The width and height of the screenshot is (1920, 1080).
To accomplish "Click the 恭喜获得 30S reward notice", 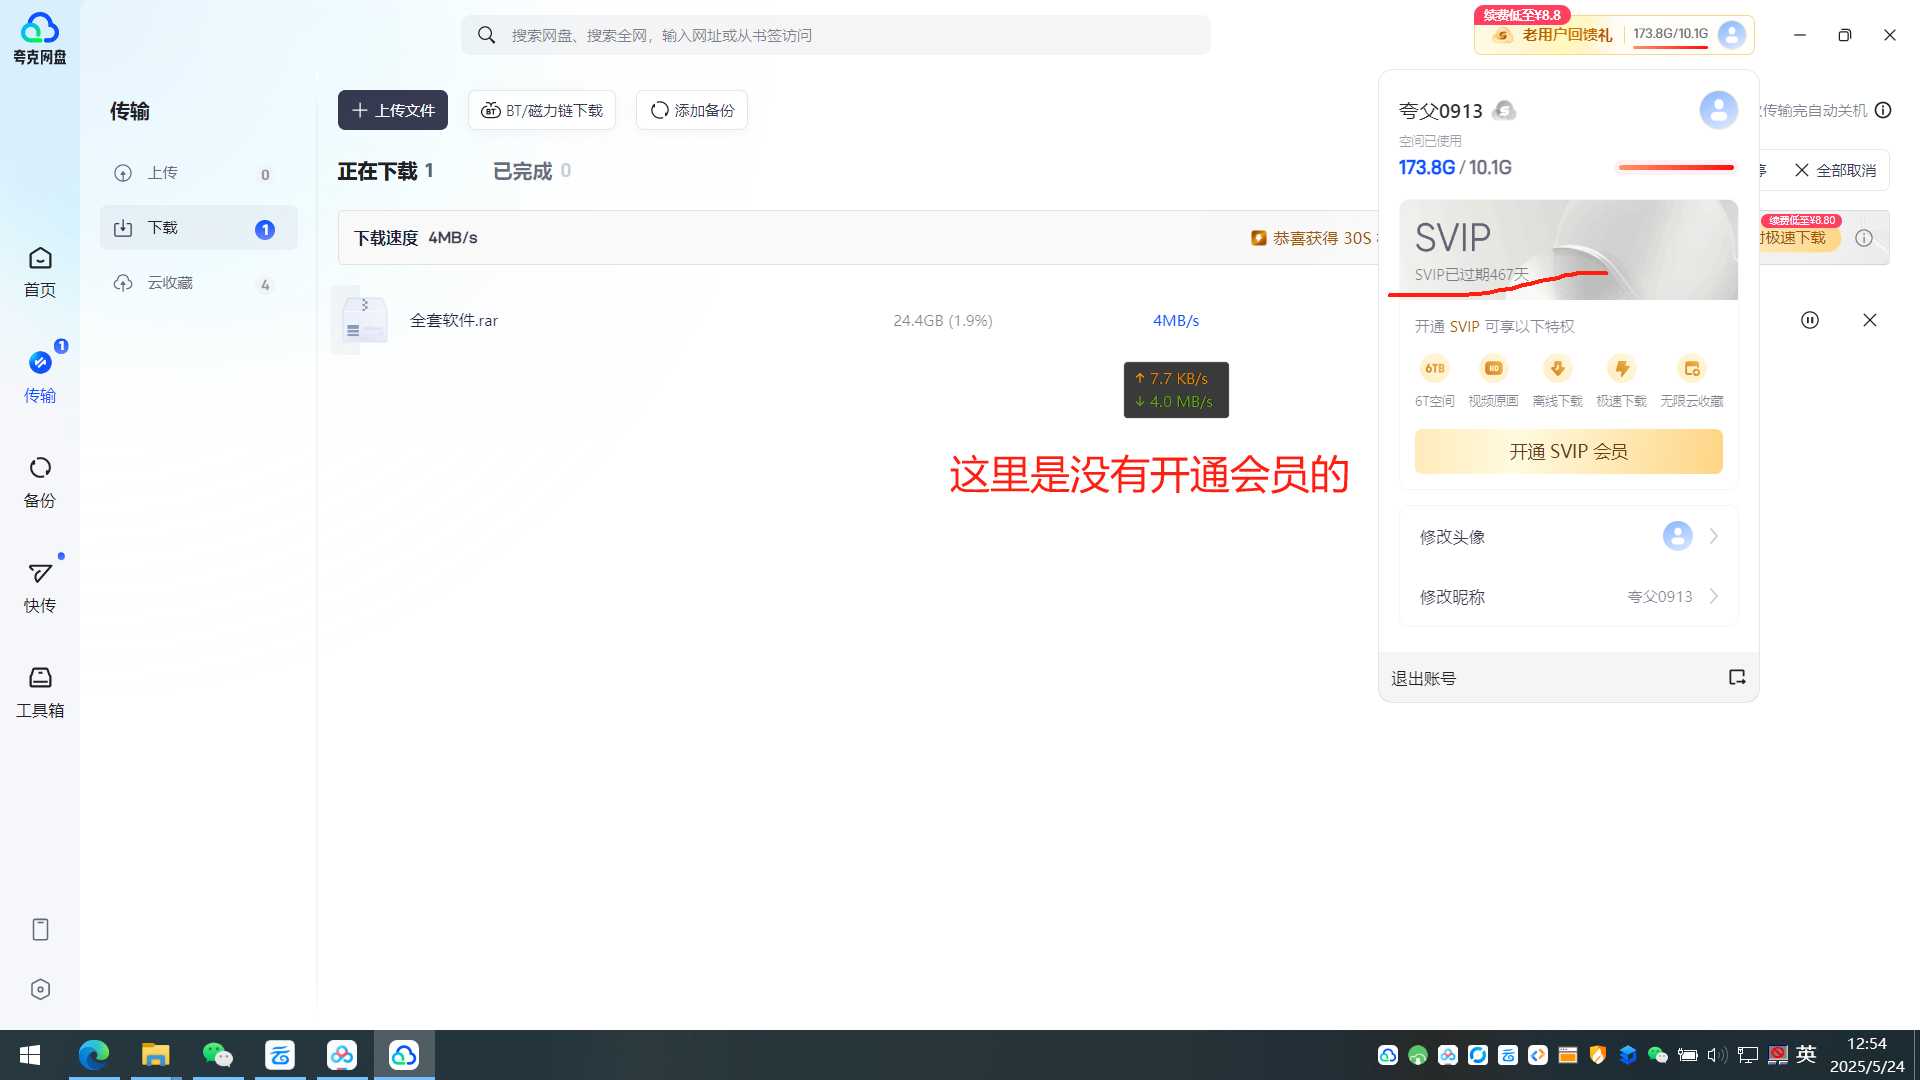I will [1313, 238].
